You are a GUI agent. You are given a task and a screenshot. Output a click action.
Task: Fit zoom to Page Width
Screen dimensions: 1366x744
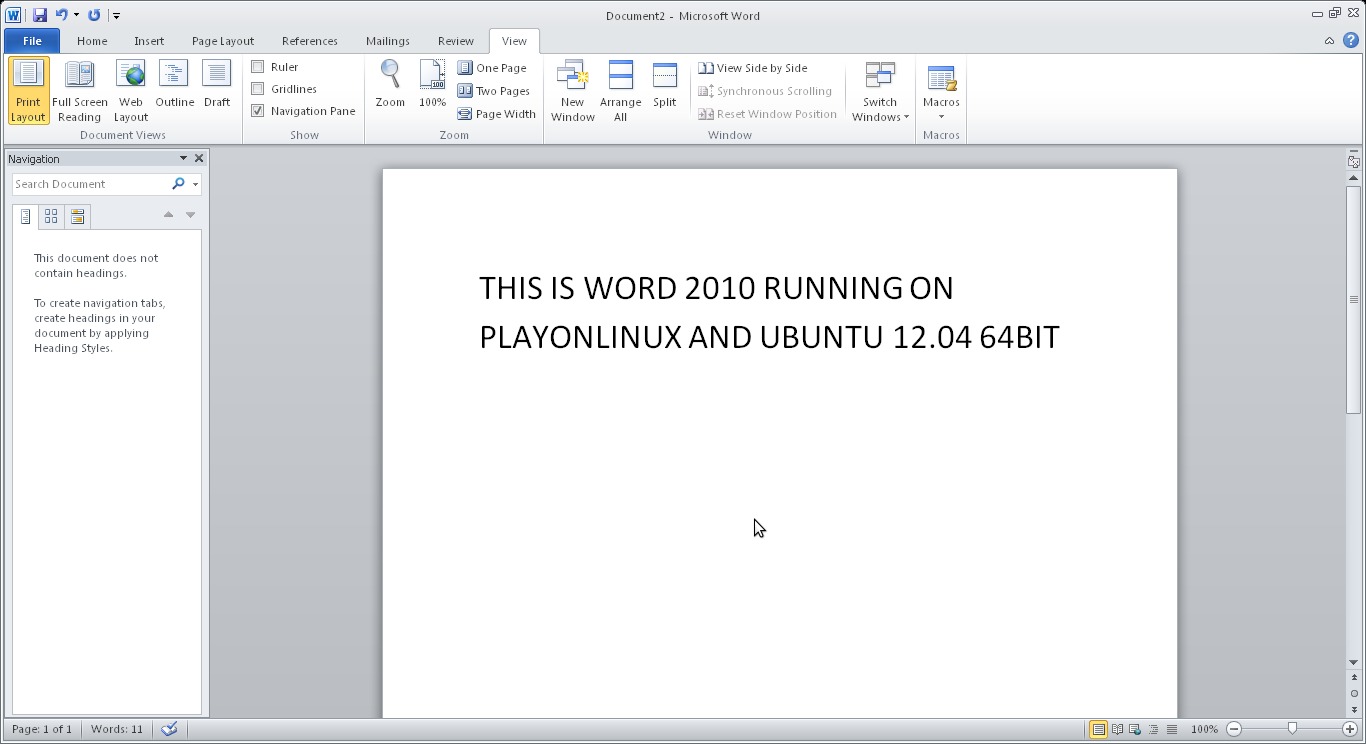pyautogui.click(x=497, y=114)
